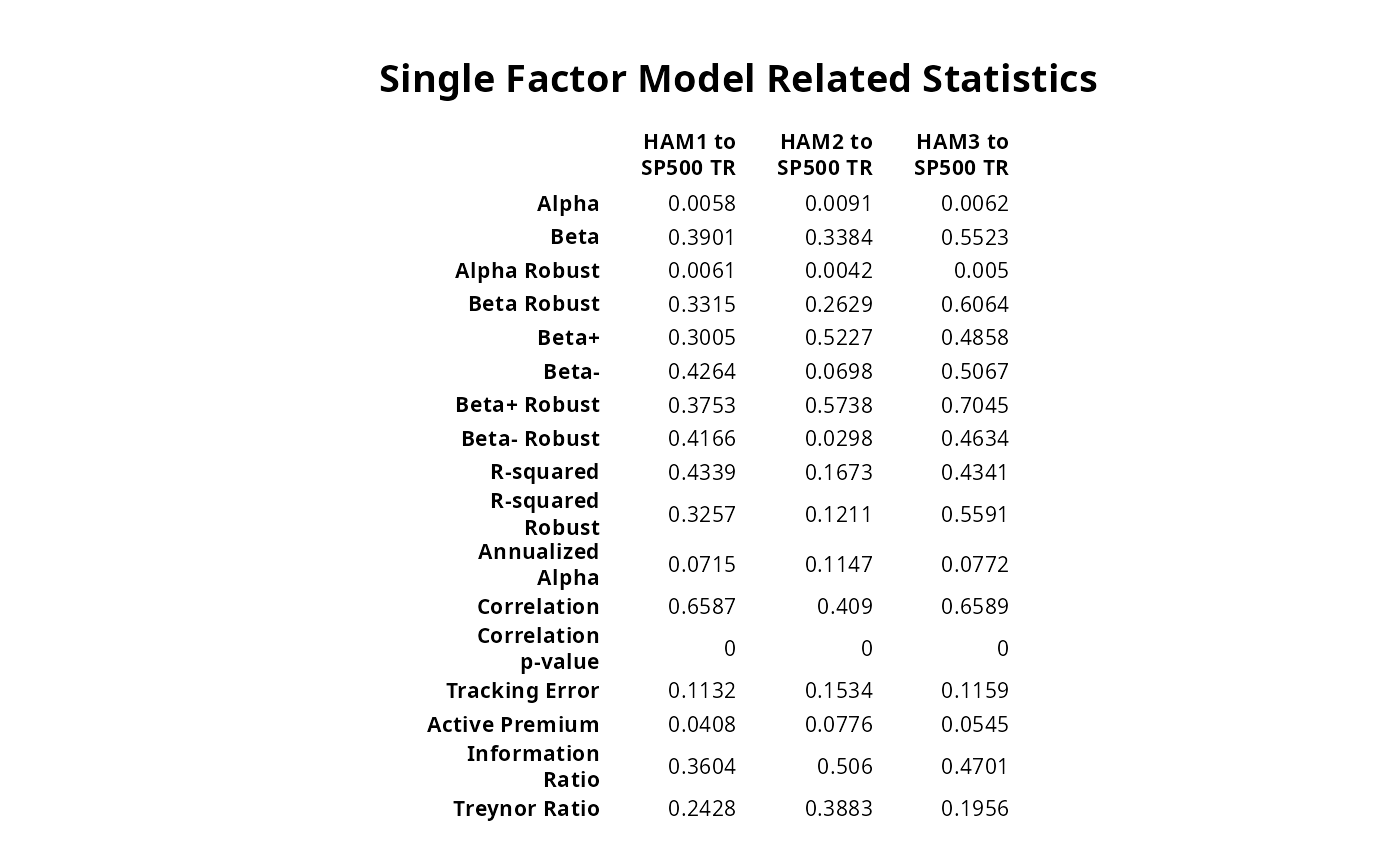Click the Annualized Alpha row label
The width and height of the screenshot is (1400, 866).
pos(539,565)
